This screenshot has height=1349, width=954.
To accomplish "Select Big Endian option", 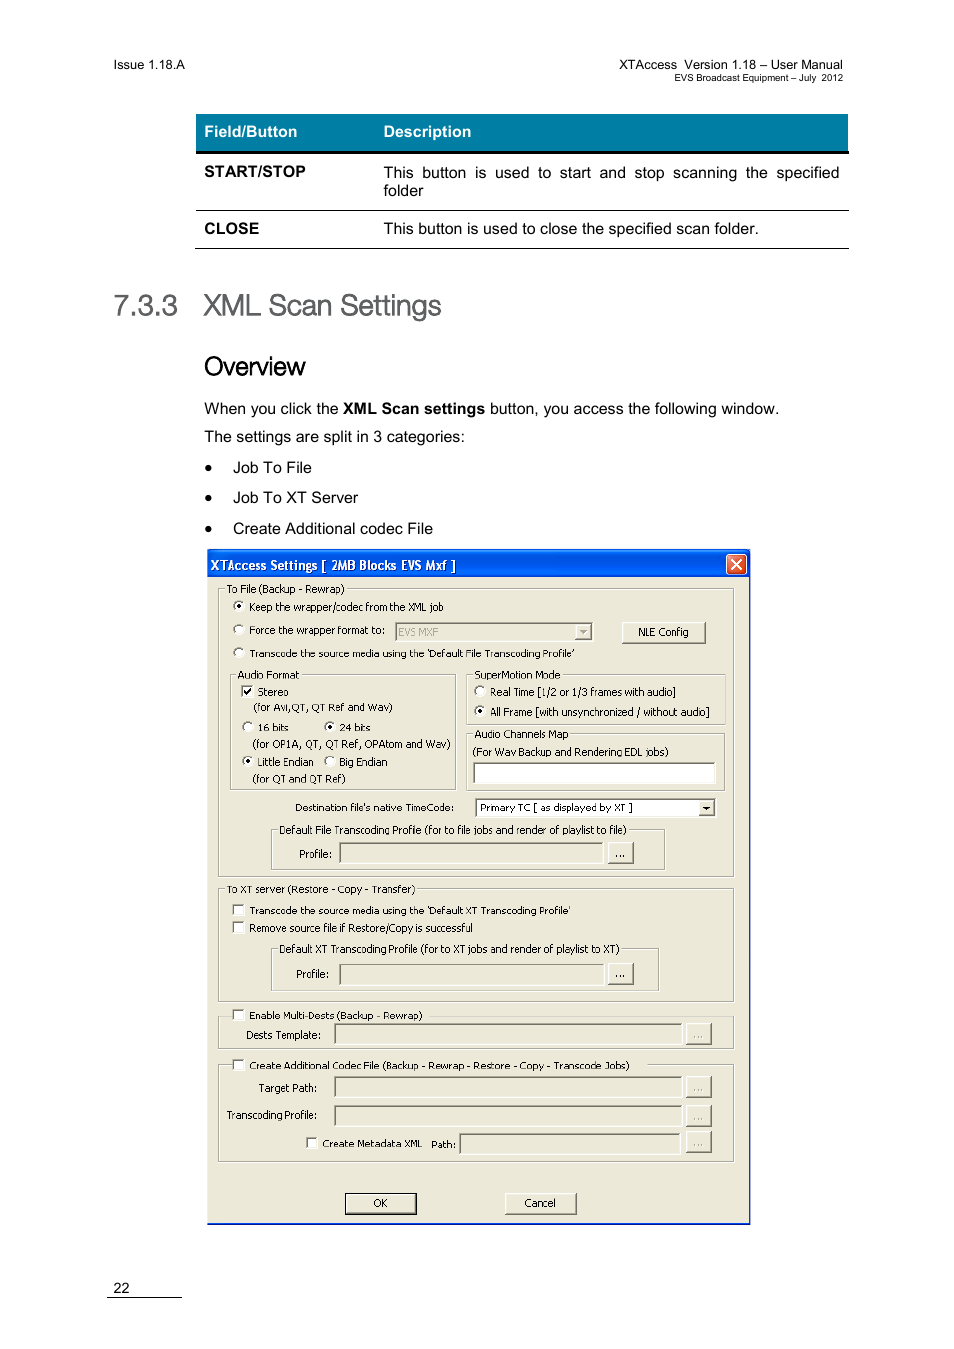I will pyautogui.click(x=330, y=761).
